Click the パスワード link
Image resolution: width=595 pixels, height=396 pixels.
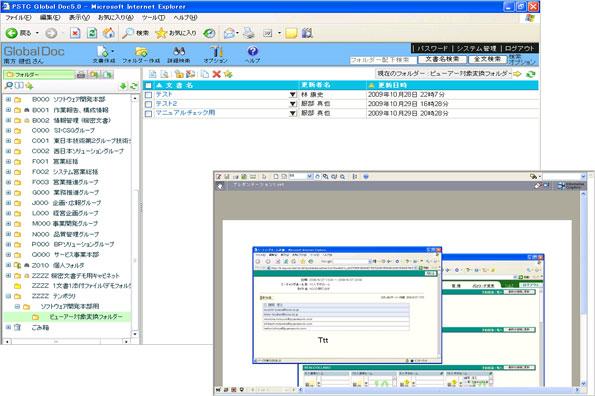433,49
